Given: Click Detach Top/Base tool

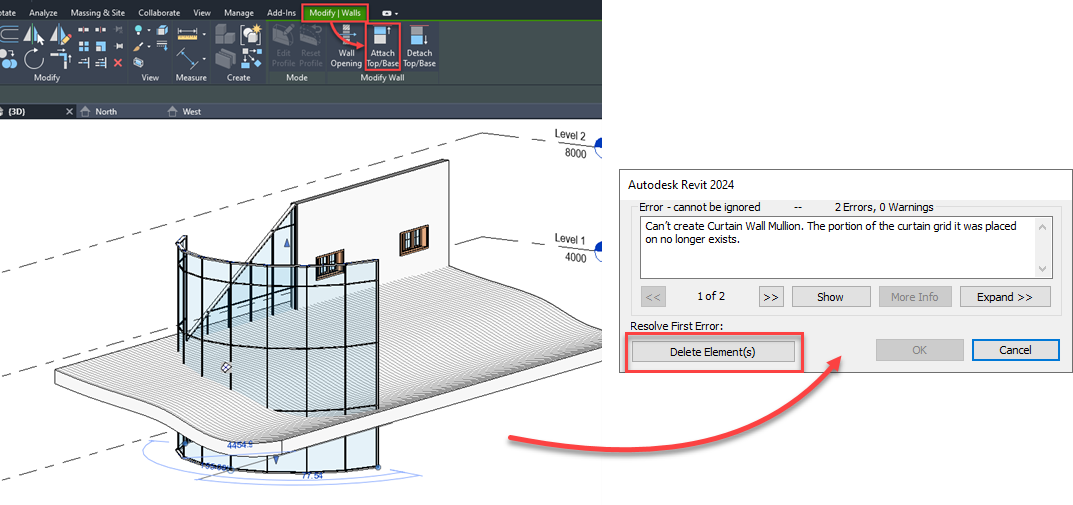Looking at the screenshot, I should click(x=419, y=46).
